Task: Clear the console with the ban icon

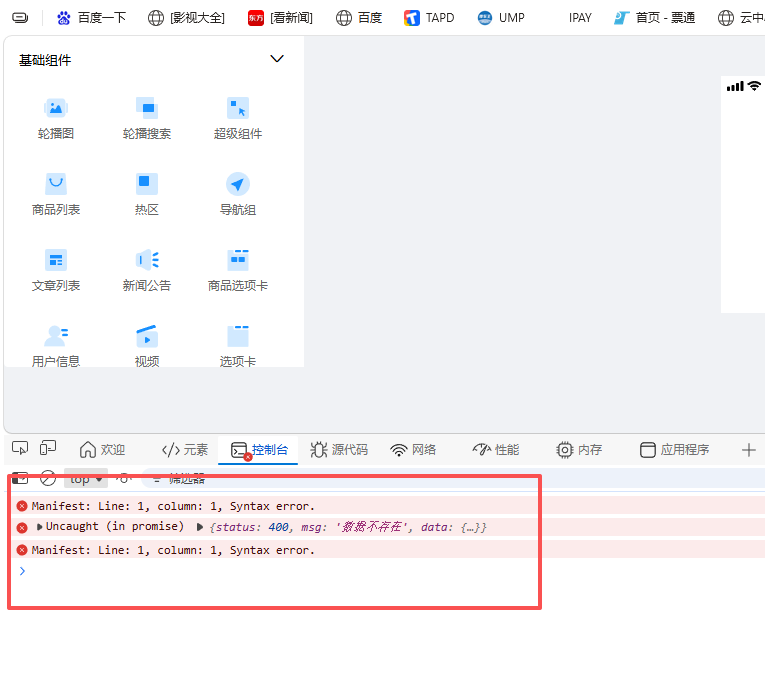Action: coord(48,479)
